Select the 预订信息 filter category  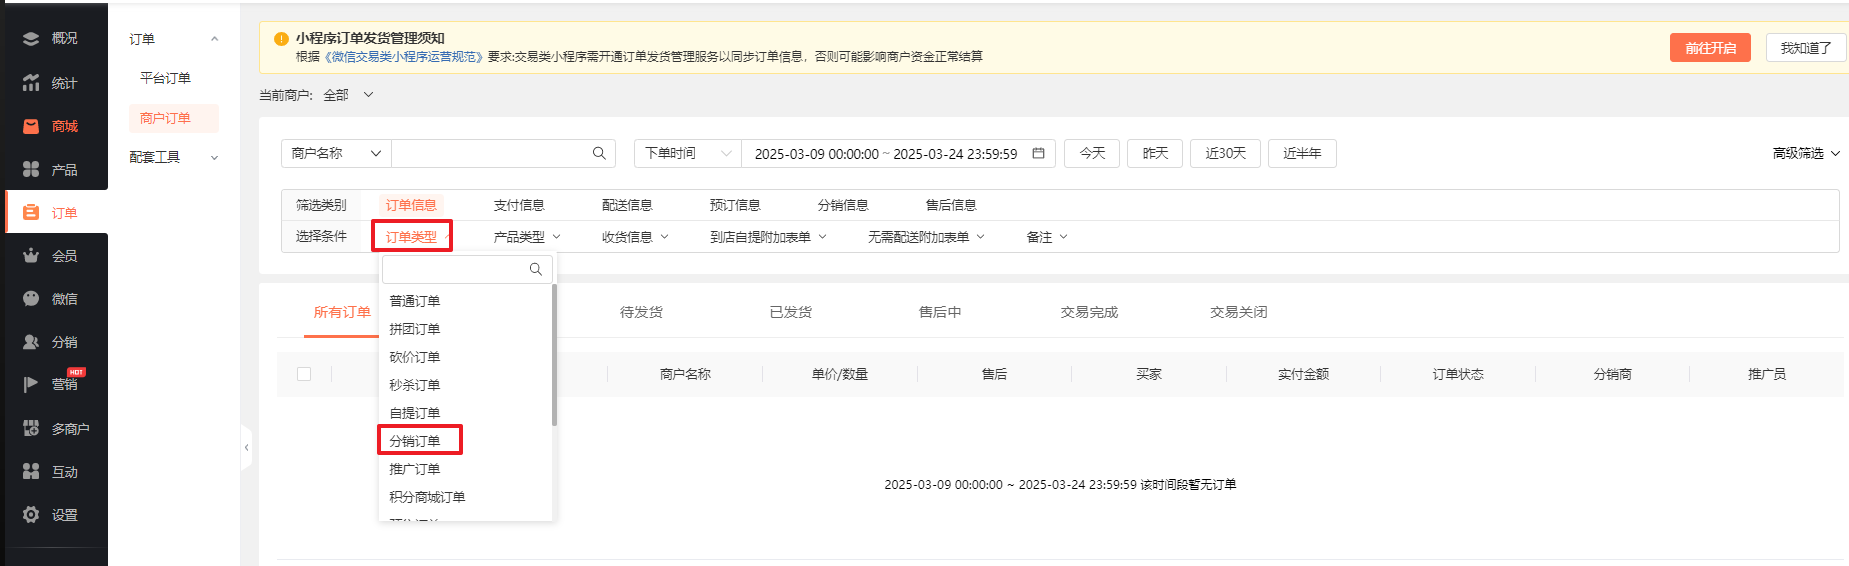[x=735, y=205]
